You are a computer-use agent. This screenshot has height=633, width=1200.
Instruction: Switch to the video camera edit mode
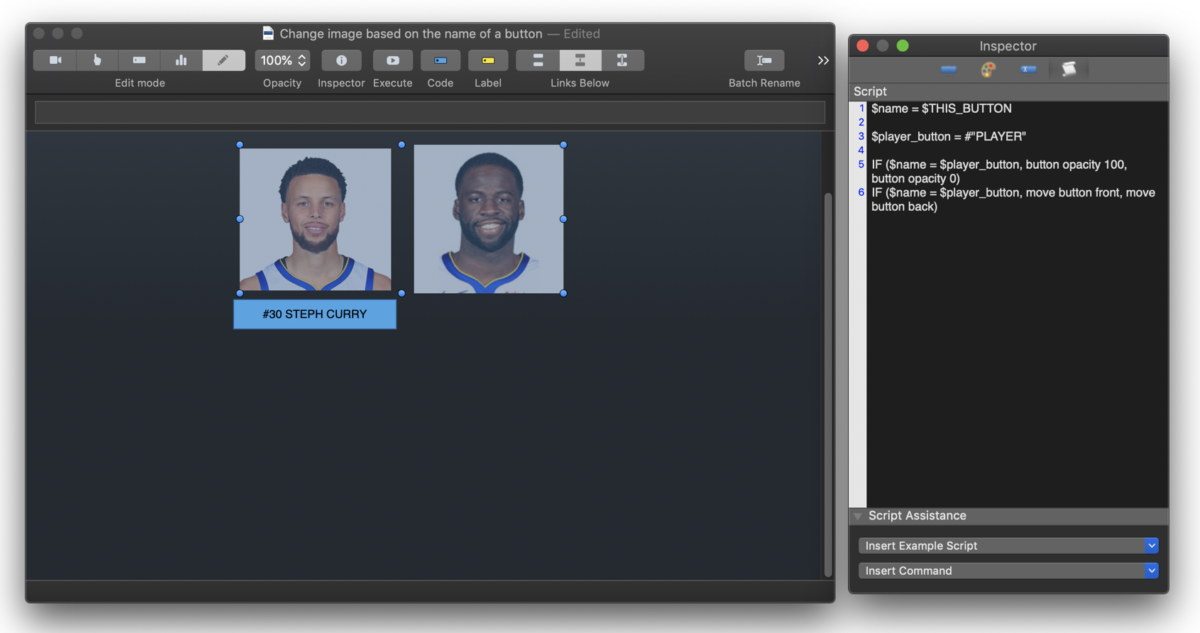54,60
